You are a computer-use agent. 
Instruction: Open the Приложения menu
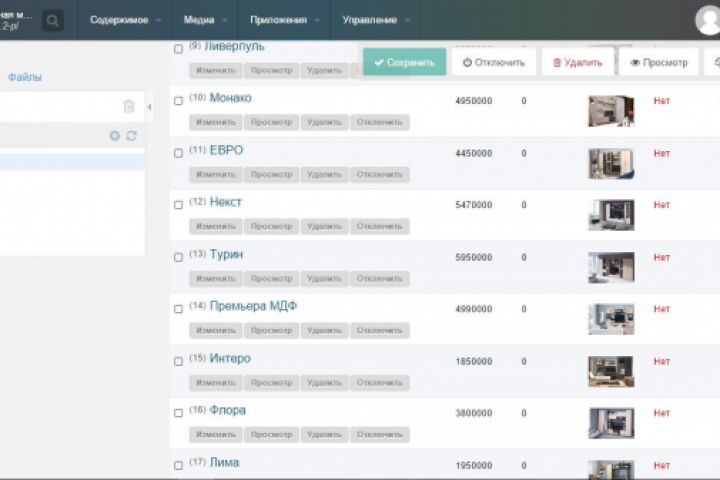[278, 20]
